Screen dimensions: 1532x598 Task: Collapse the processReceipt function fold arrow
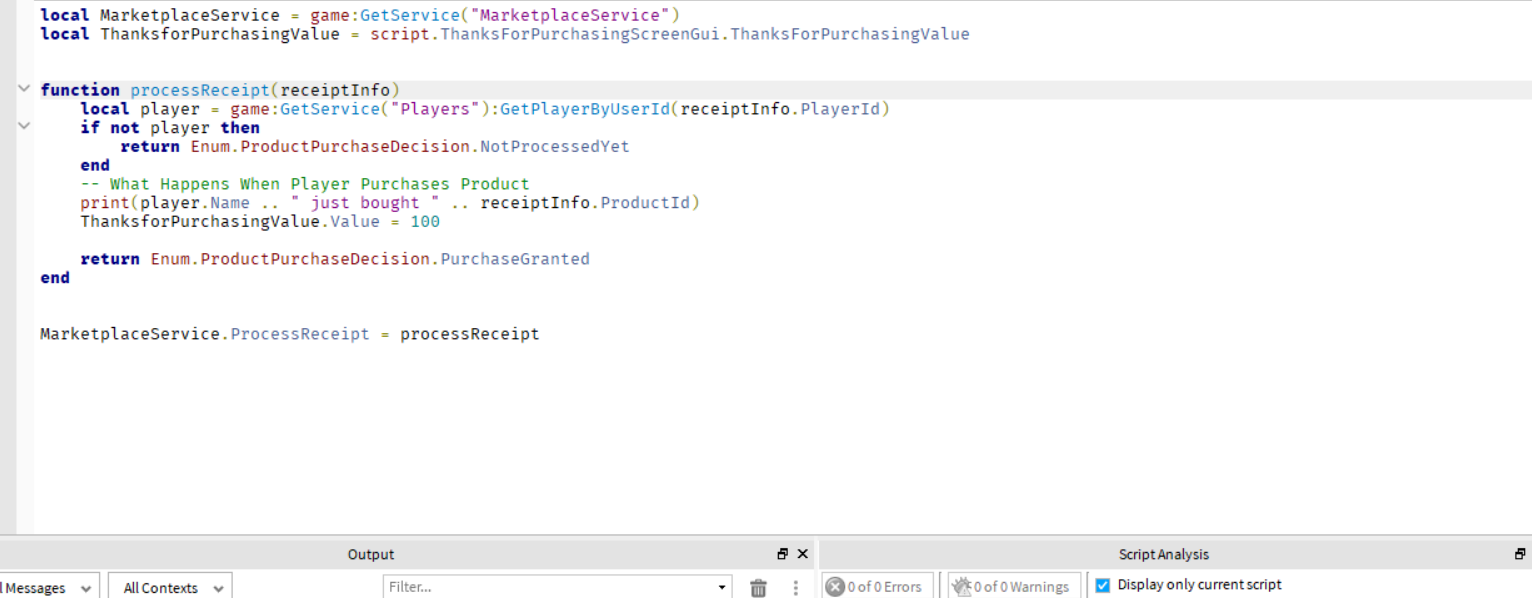24,89
